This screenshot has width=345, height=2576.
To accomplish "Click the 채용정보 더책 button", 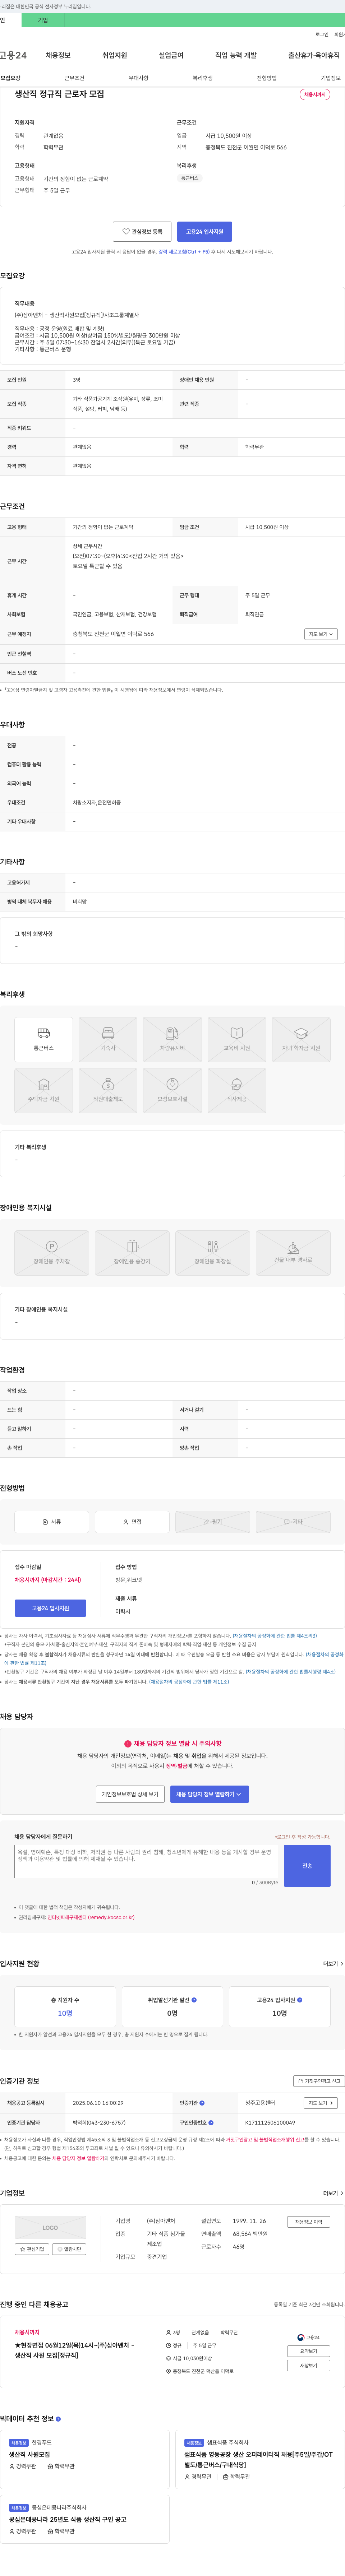I will (x=308, y=2222).
